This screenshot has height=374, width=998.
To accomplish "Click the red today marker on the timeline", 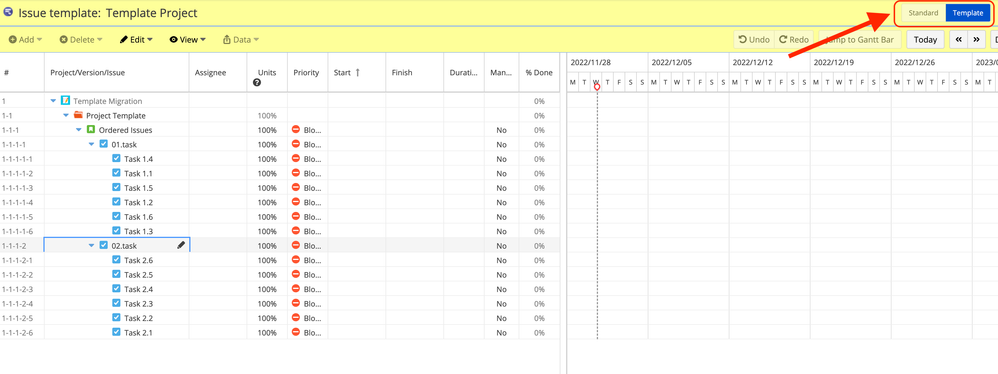I will pos(597,87).
